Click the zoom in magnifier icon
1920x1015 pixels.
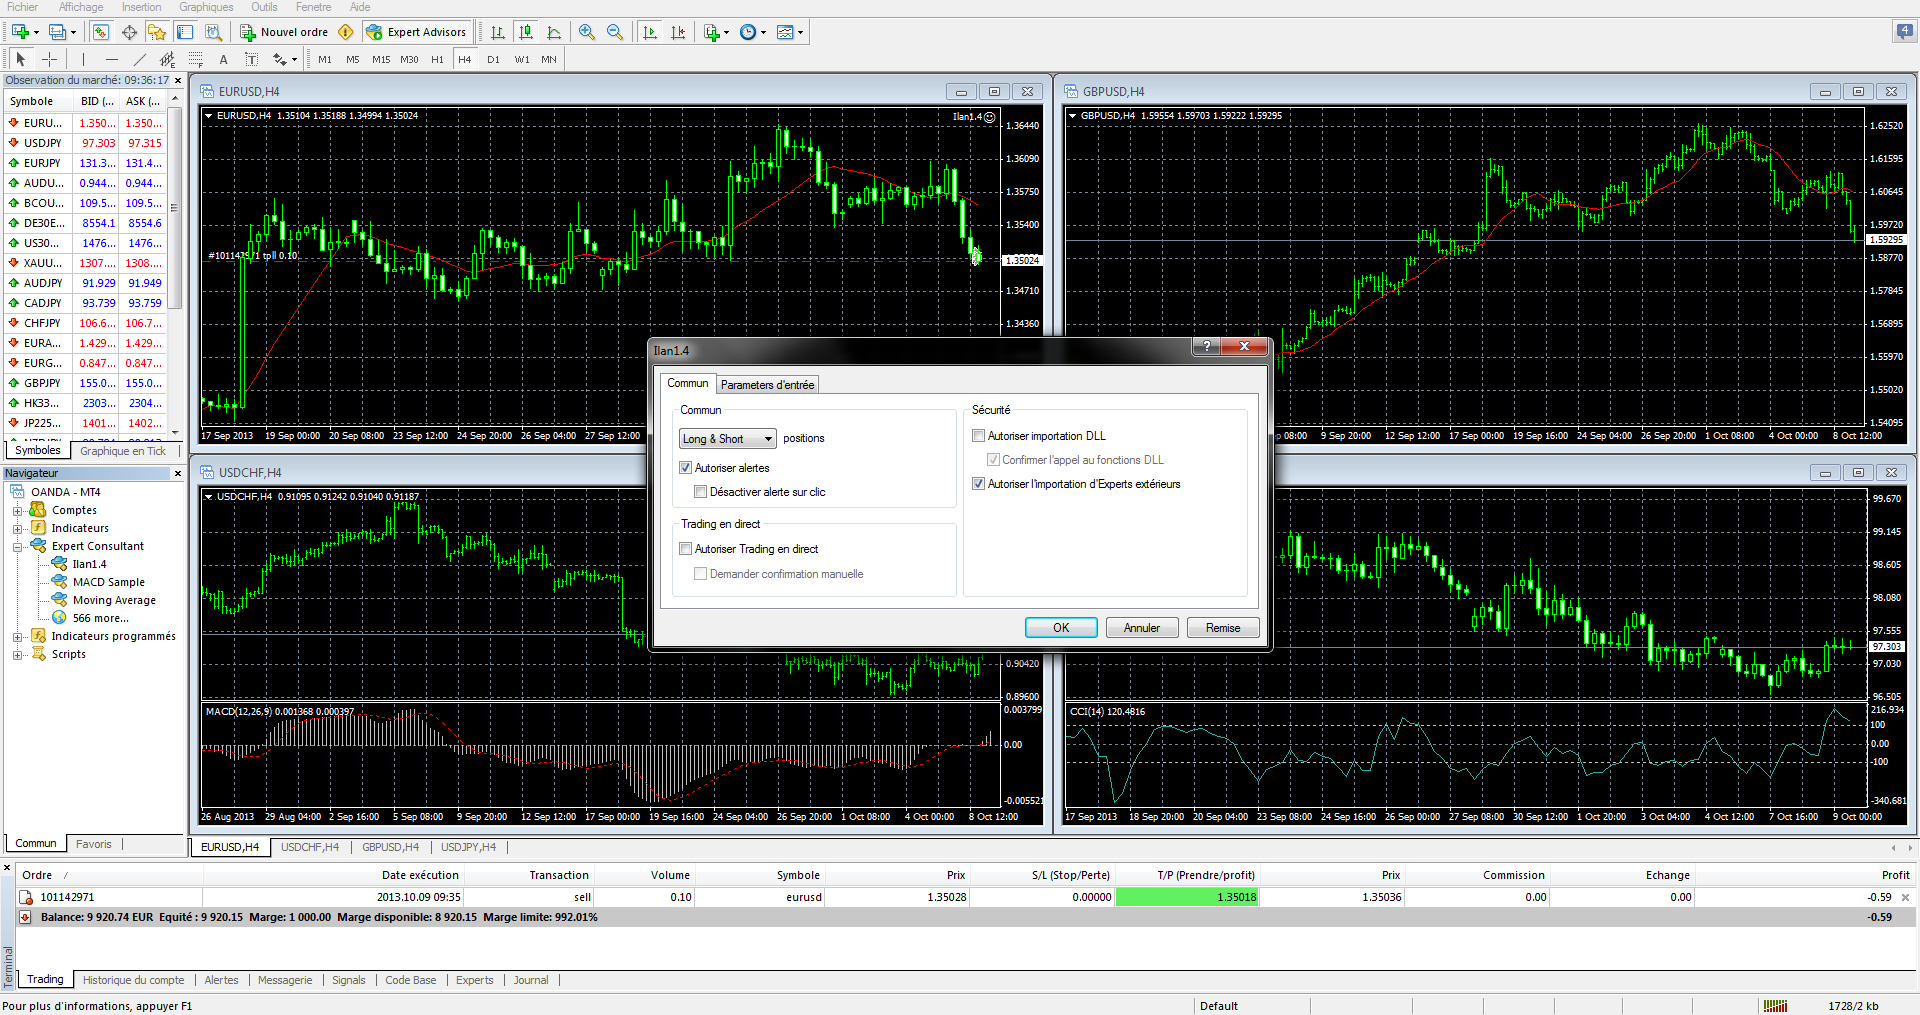coord(587,32)
